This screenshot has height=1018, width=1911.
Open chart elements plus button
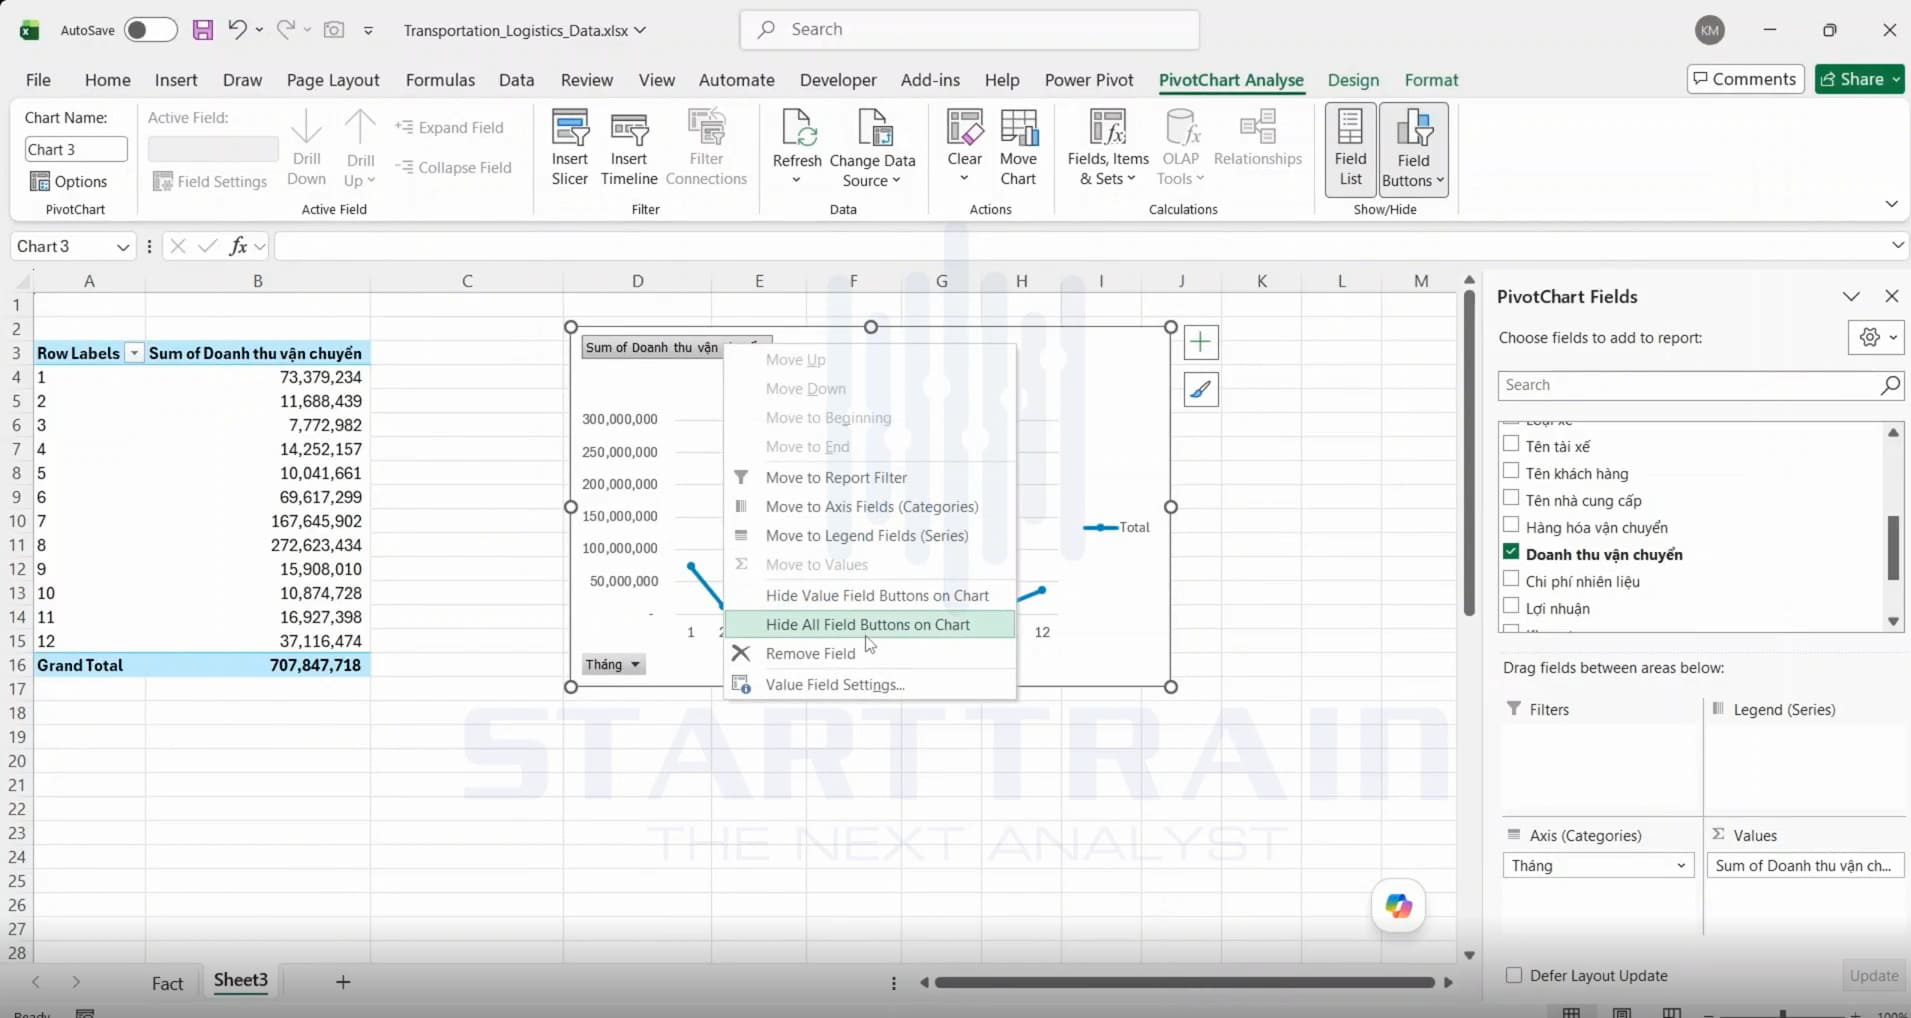(x=1200, y=342)
